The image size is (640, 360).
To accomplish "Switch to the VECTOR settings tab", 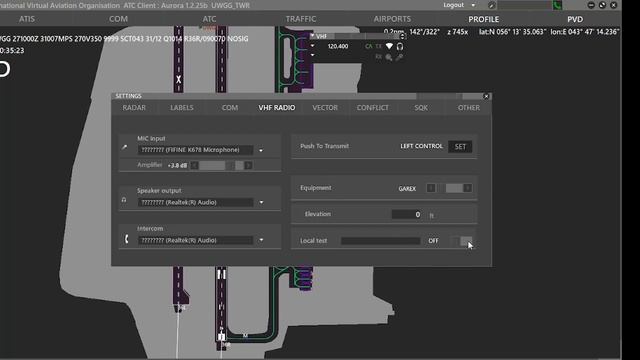I will [x=325, y=108].
